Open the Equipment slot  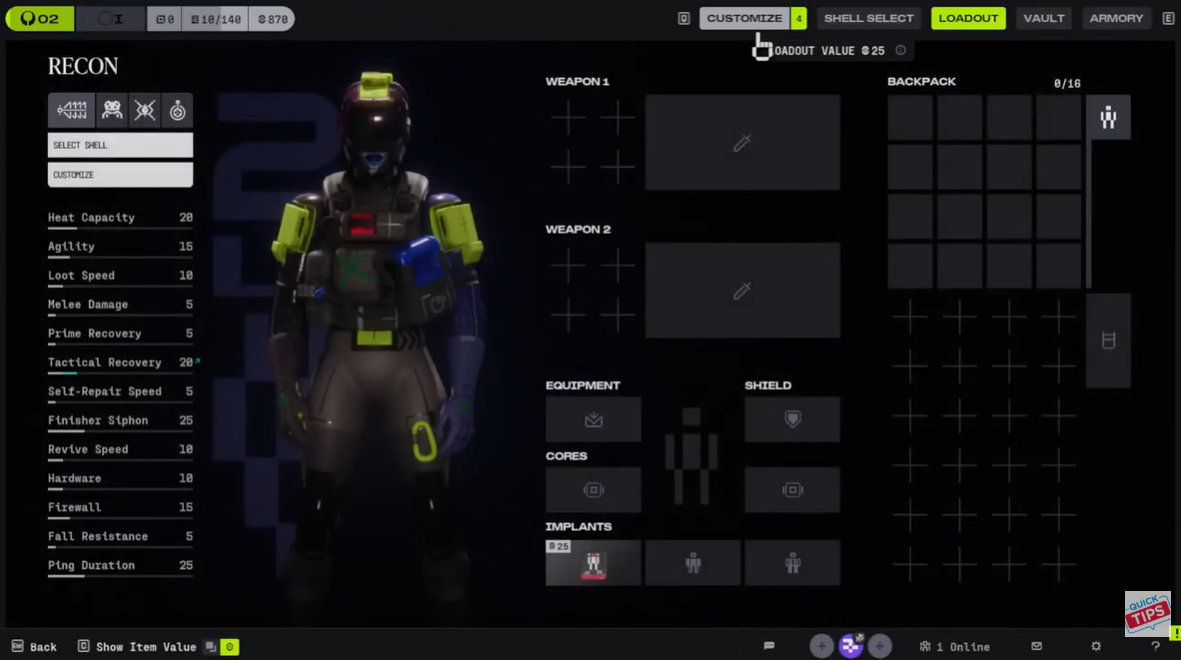(x=593, y=420)
